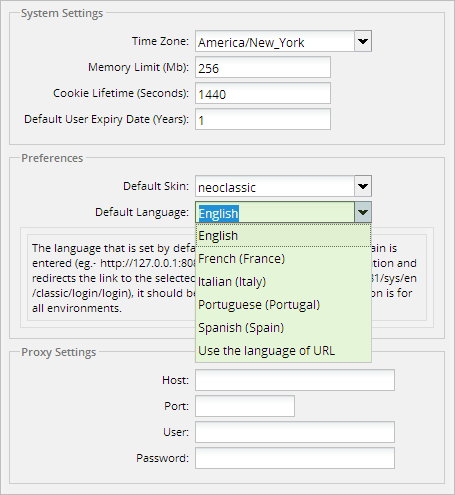
Task: Expand the Default Skin dropdown arrow
Action: pyautogui.click(x=363, y=186)
